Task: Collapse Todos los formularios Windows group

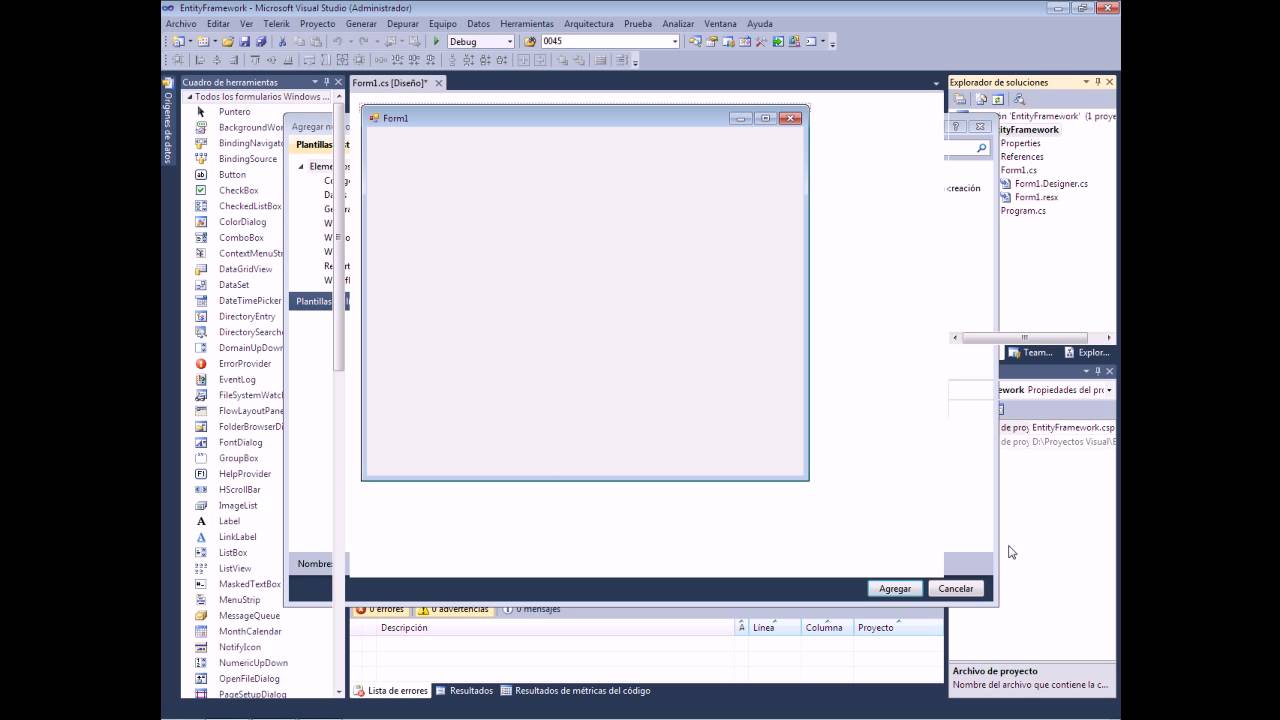Action: (188, 97)
